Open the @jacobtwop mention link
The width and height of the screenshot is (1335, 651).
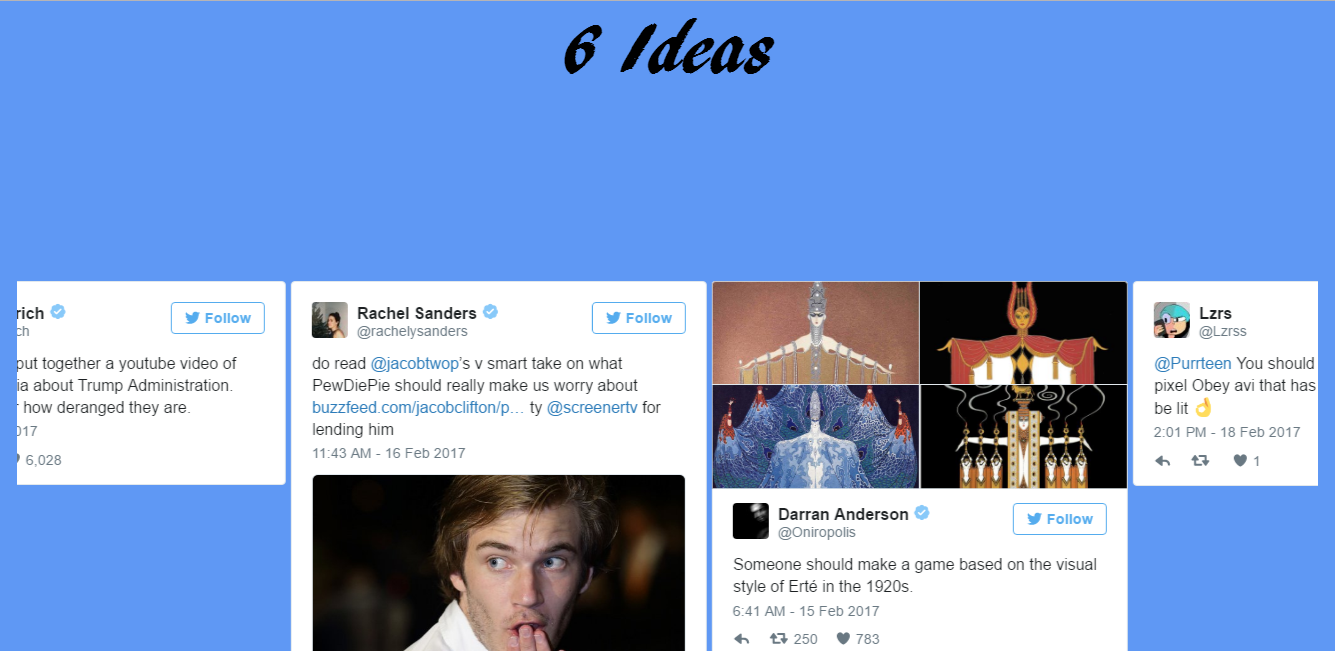pyautogui.click(x=415, y=364)
